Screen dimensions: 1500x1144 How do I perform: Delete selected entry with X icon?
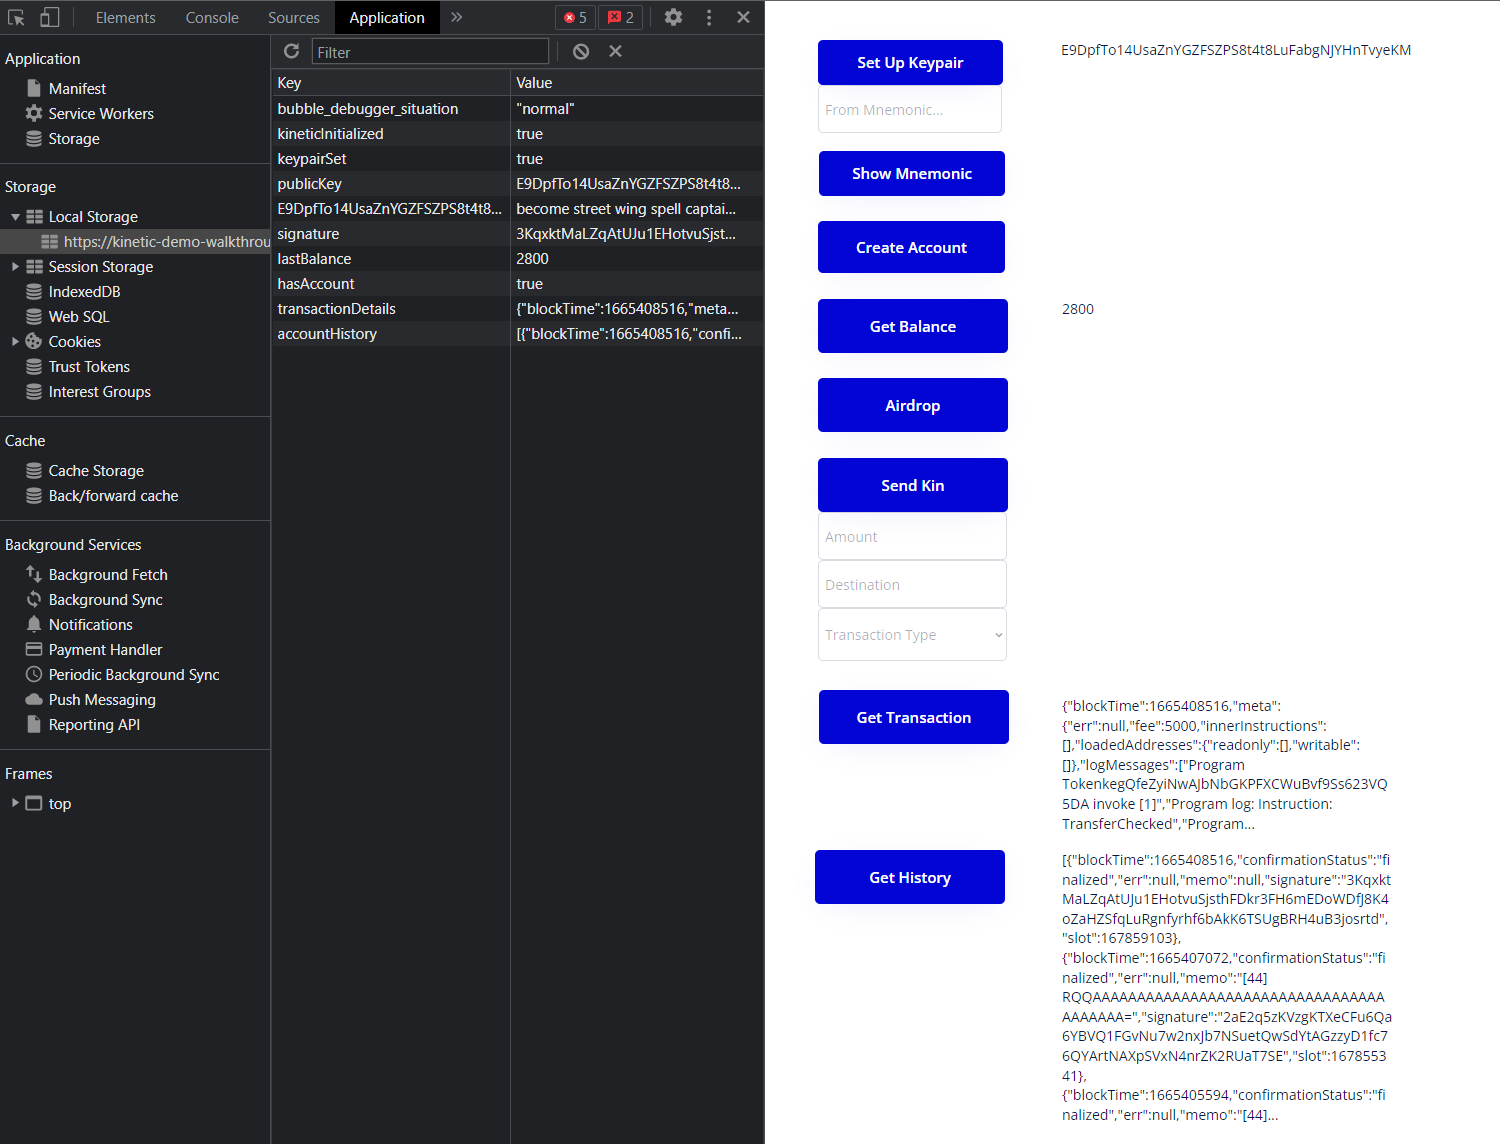pos(615,51)
